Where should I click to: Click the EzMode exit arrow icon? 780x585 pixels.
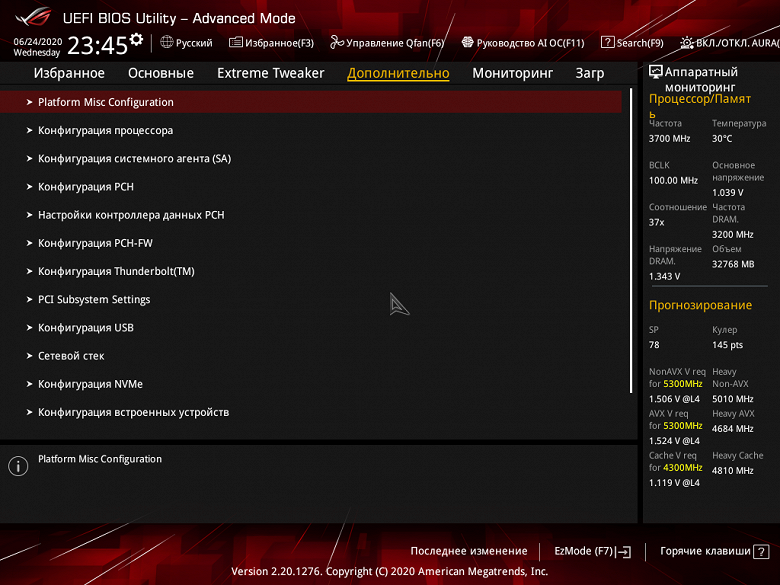624,552
